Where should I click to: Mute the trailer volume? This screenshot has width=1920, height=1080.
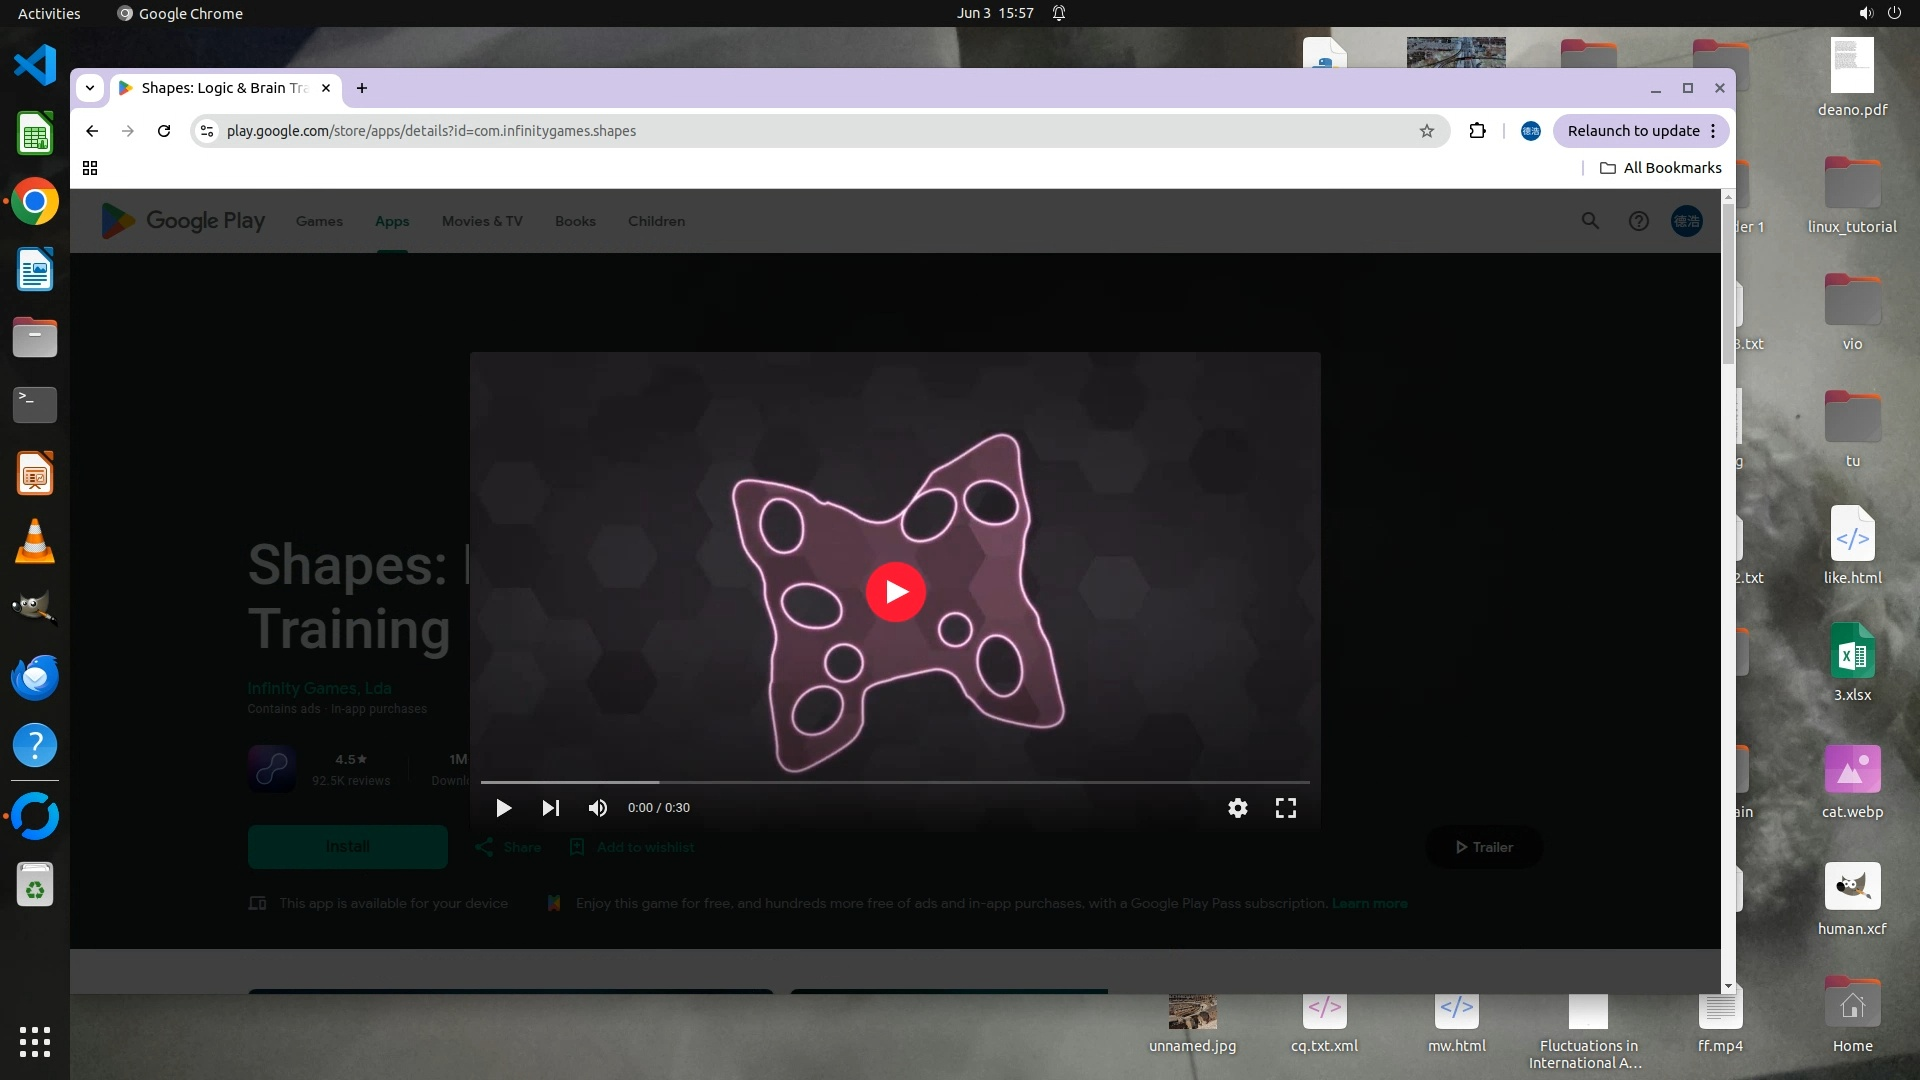click(x=597, y=808)
